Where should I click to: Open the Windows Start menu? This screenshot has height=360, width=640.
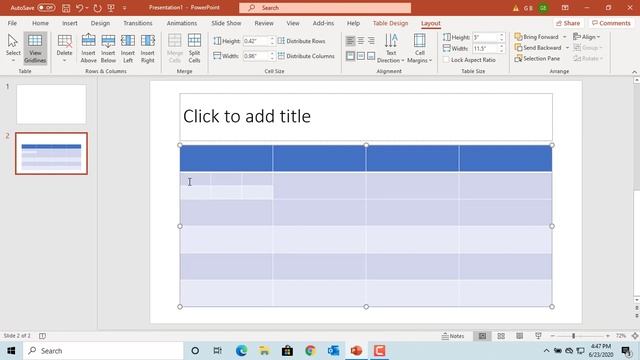[x=11, y=351]
